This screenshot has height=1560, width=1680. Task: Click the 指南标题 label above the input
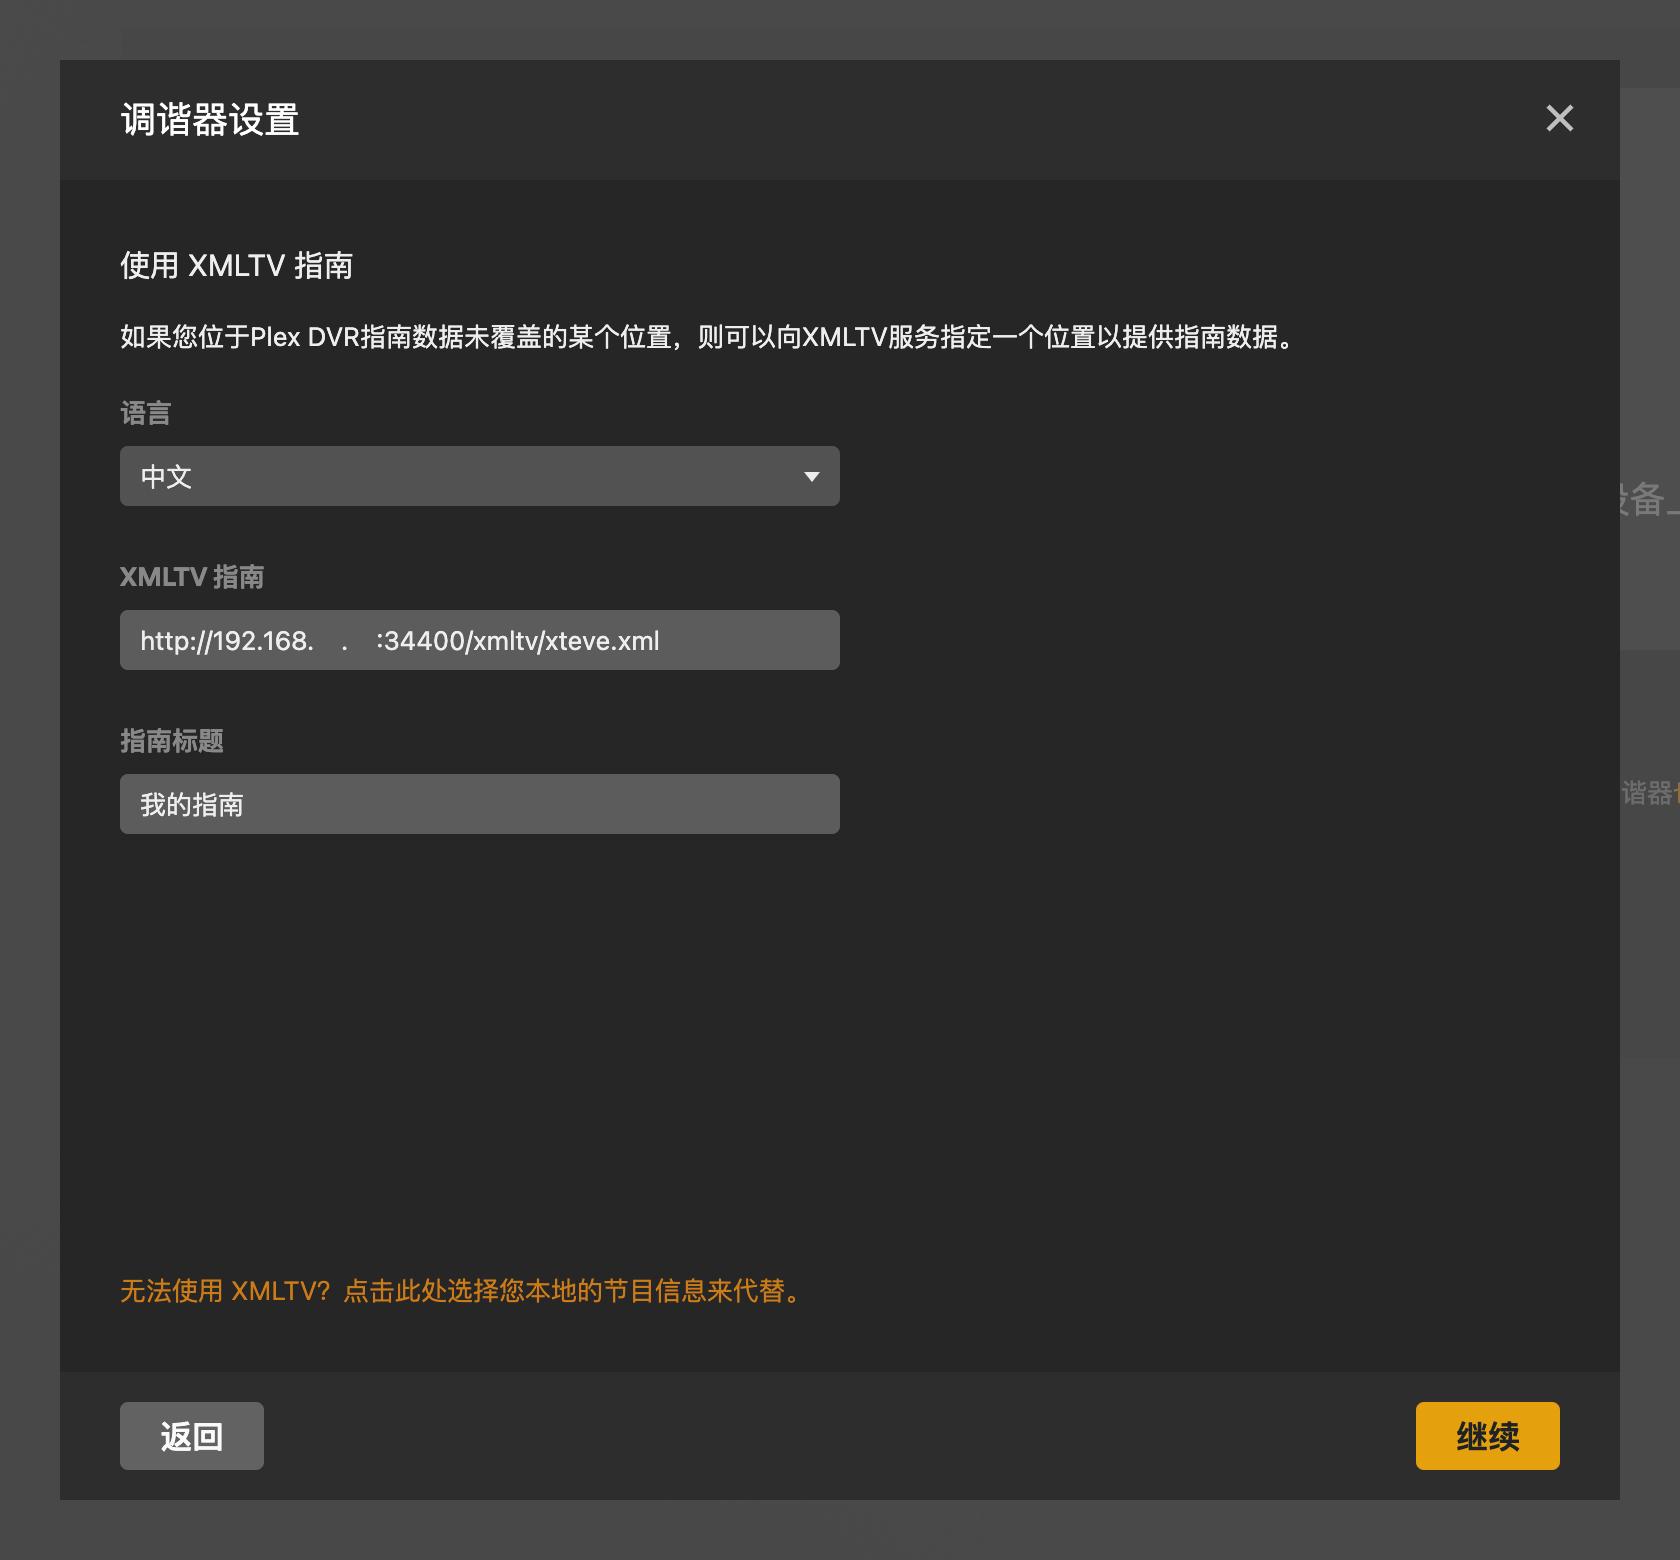tap(172, 741)
